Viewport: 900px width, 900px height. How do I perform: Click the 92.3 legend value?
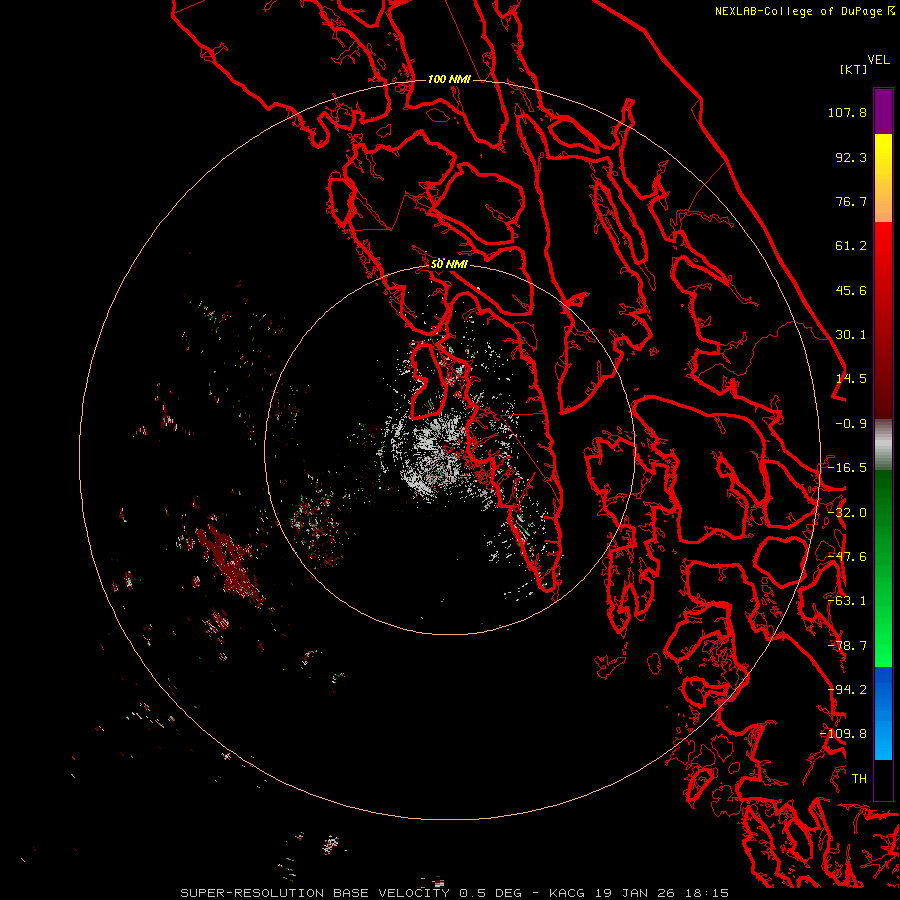[x=851, y=157]
